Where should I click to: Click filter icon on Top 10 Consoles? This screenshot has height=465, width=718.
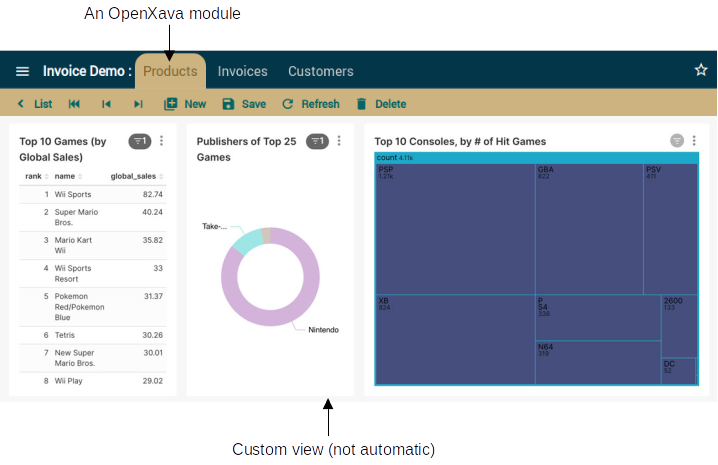click(677, 141)
